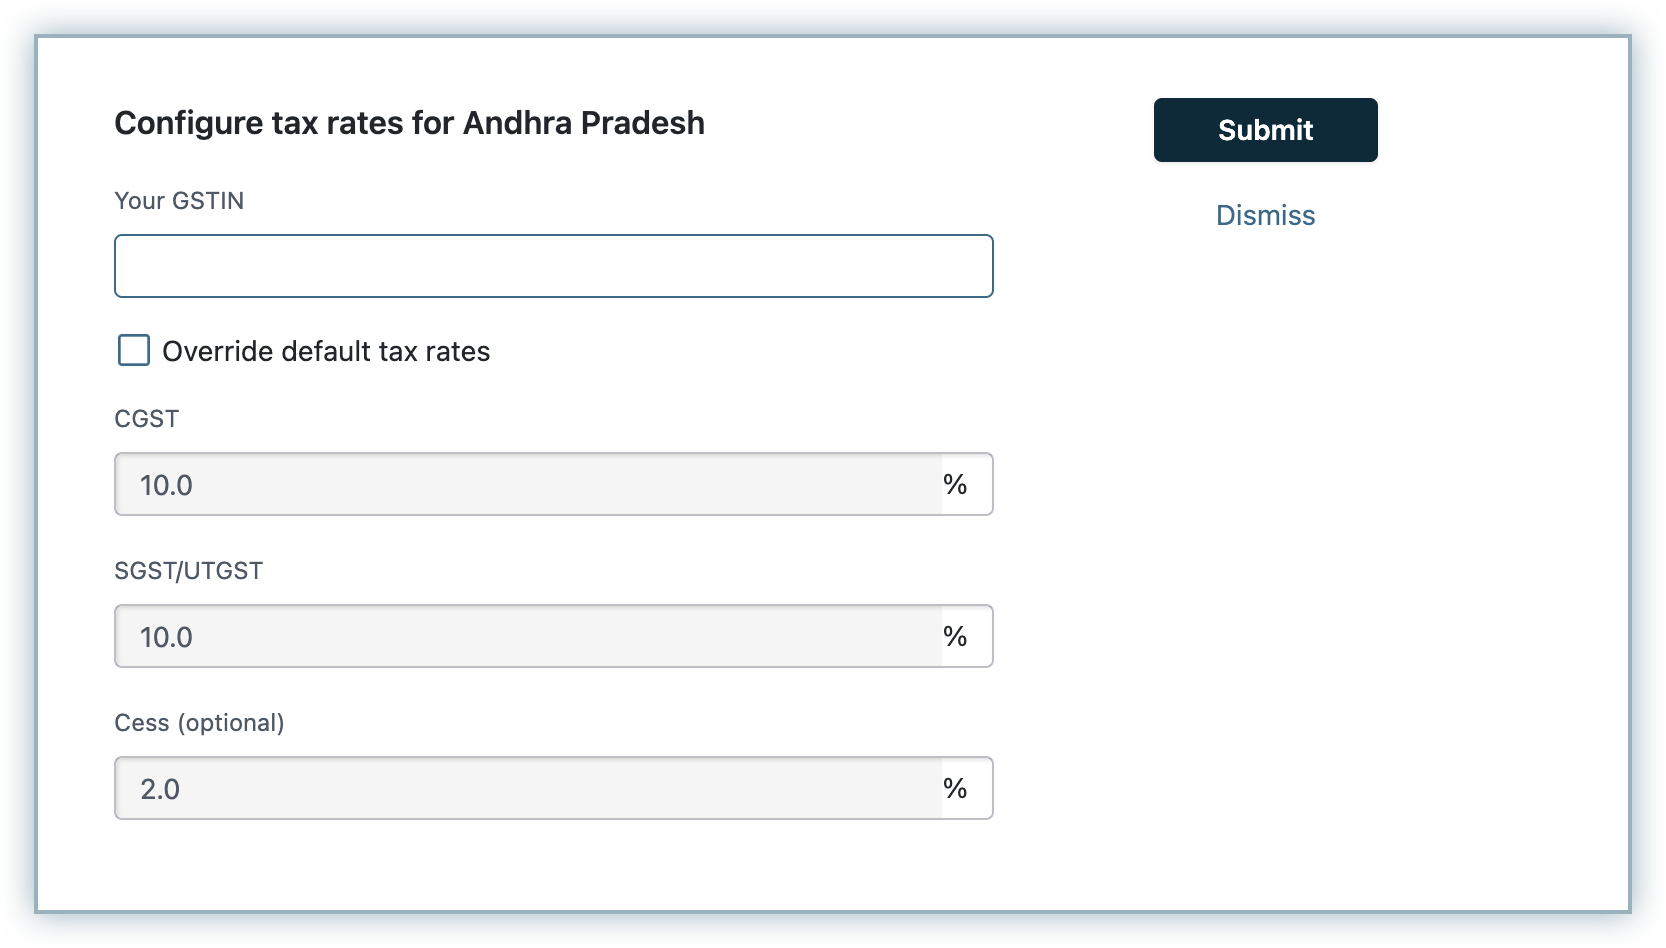Click the Submit button
Screen dimensions: 1666x948
pyautogui.click(x=1265, y=130)
